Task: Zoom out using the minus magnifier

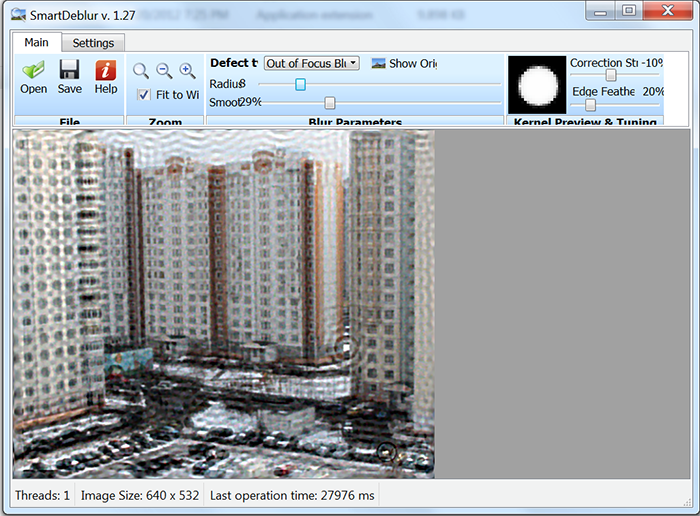Action: coord(164,71)
